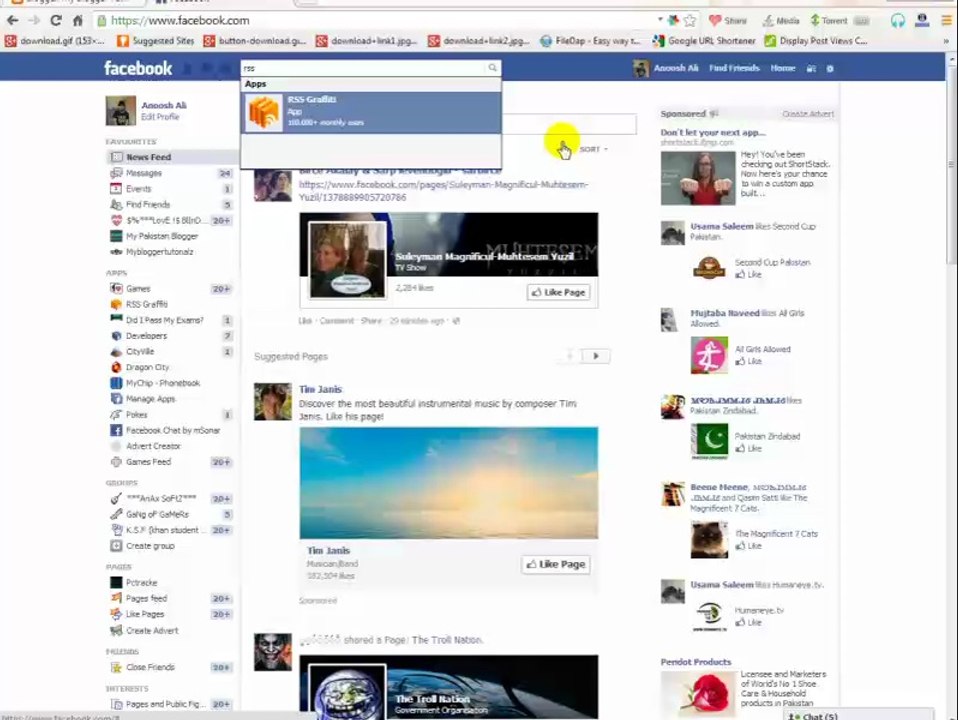Click the Second Cup Pakistan logo
The image size is (958, 720).
point(709,268)
